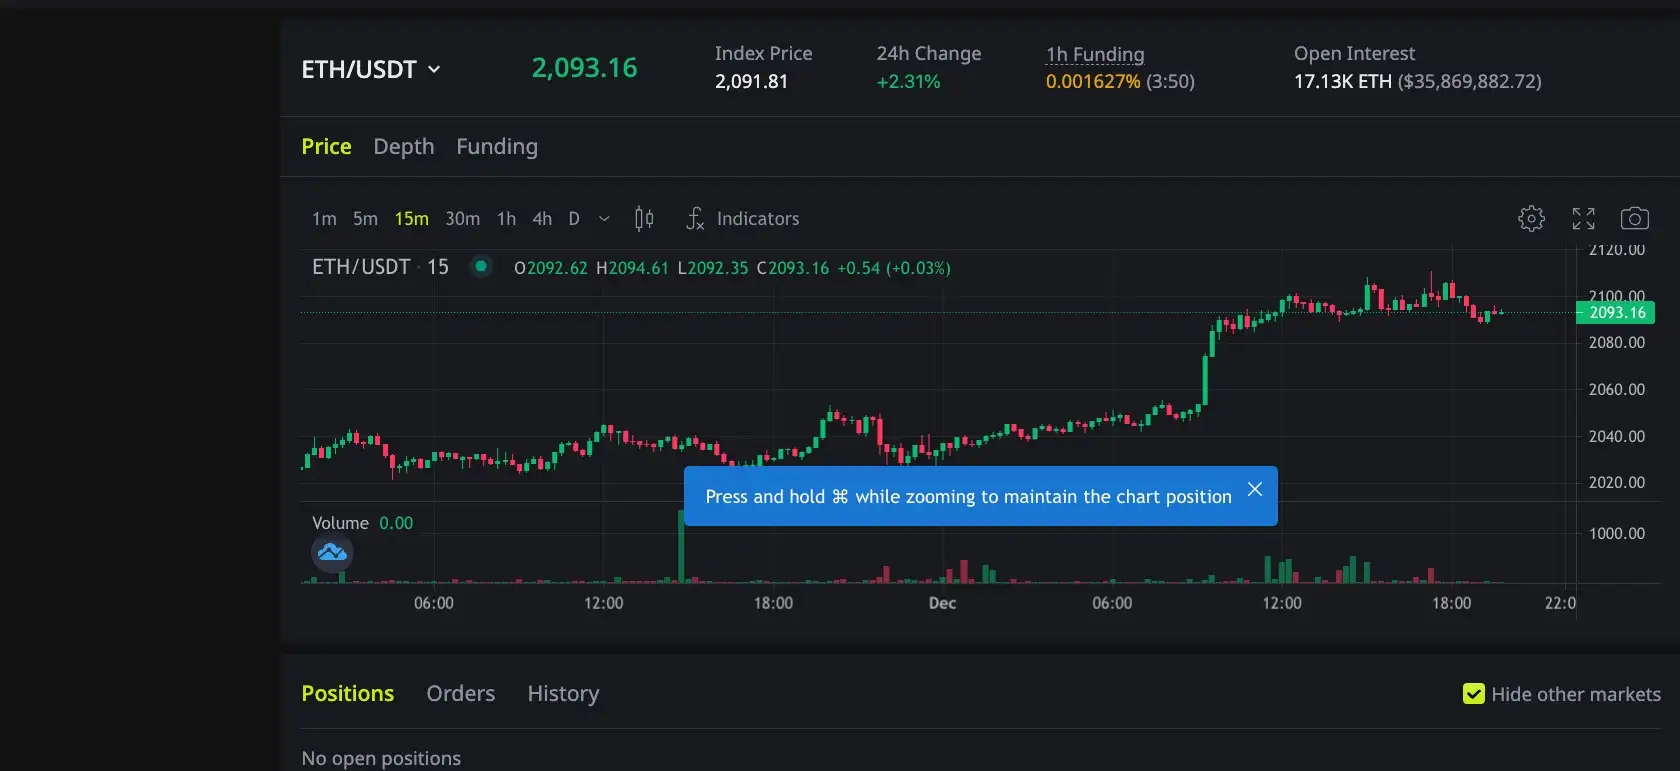Open the Orders tab
Screen dimensions: 1680x771
pos(460,693)
